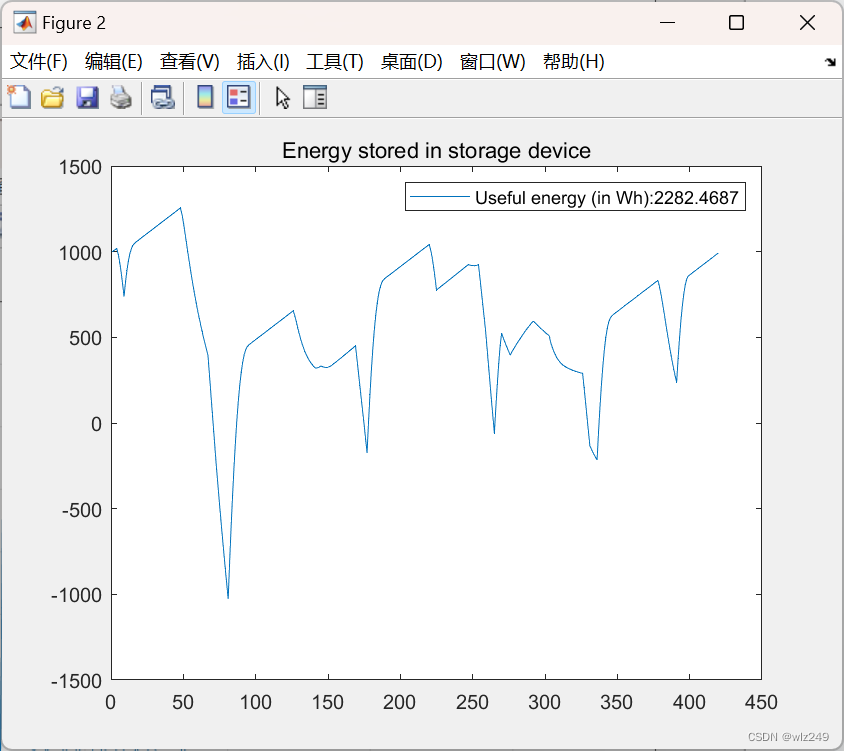Click the curve's lowest dip near -1000
Image resolution: width=844 pixels, height=751 pixels.
pos(228,596)
